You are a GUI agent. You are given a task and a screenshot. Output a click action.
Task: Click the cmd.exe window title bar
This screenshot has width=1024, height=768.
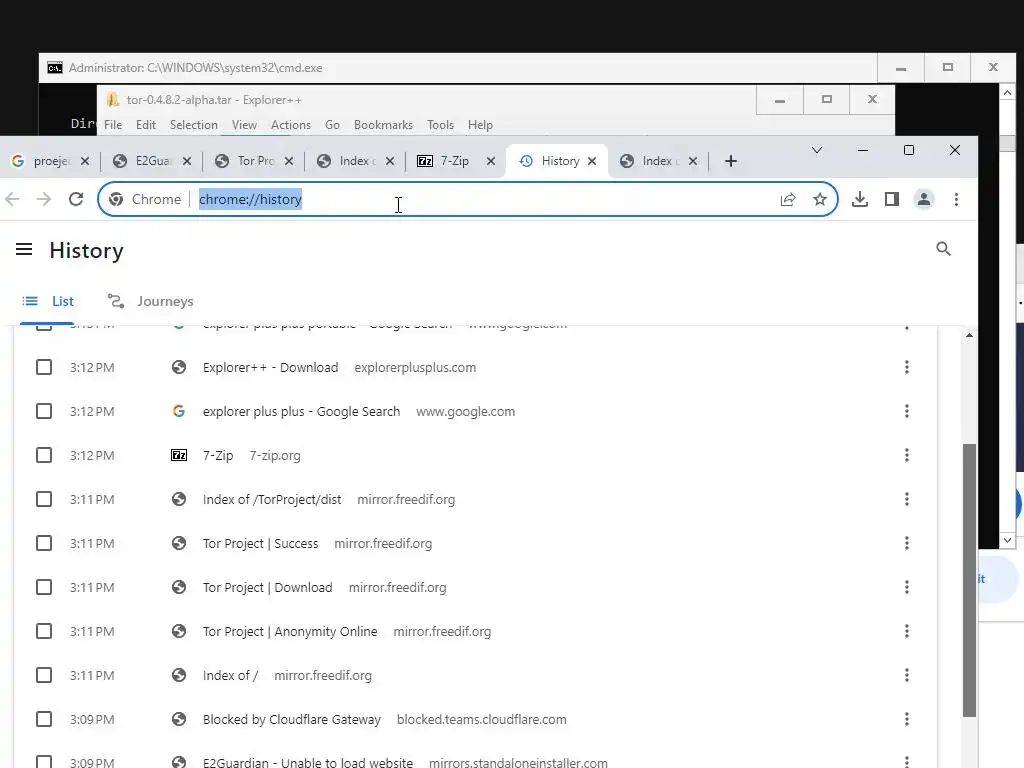tap(457, 68)
